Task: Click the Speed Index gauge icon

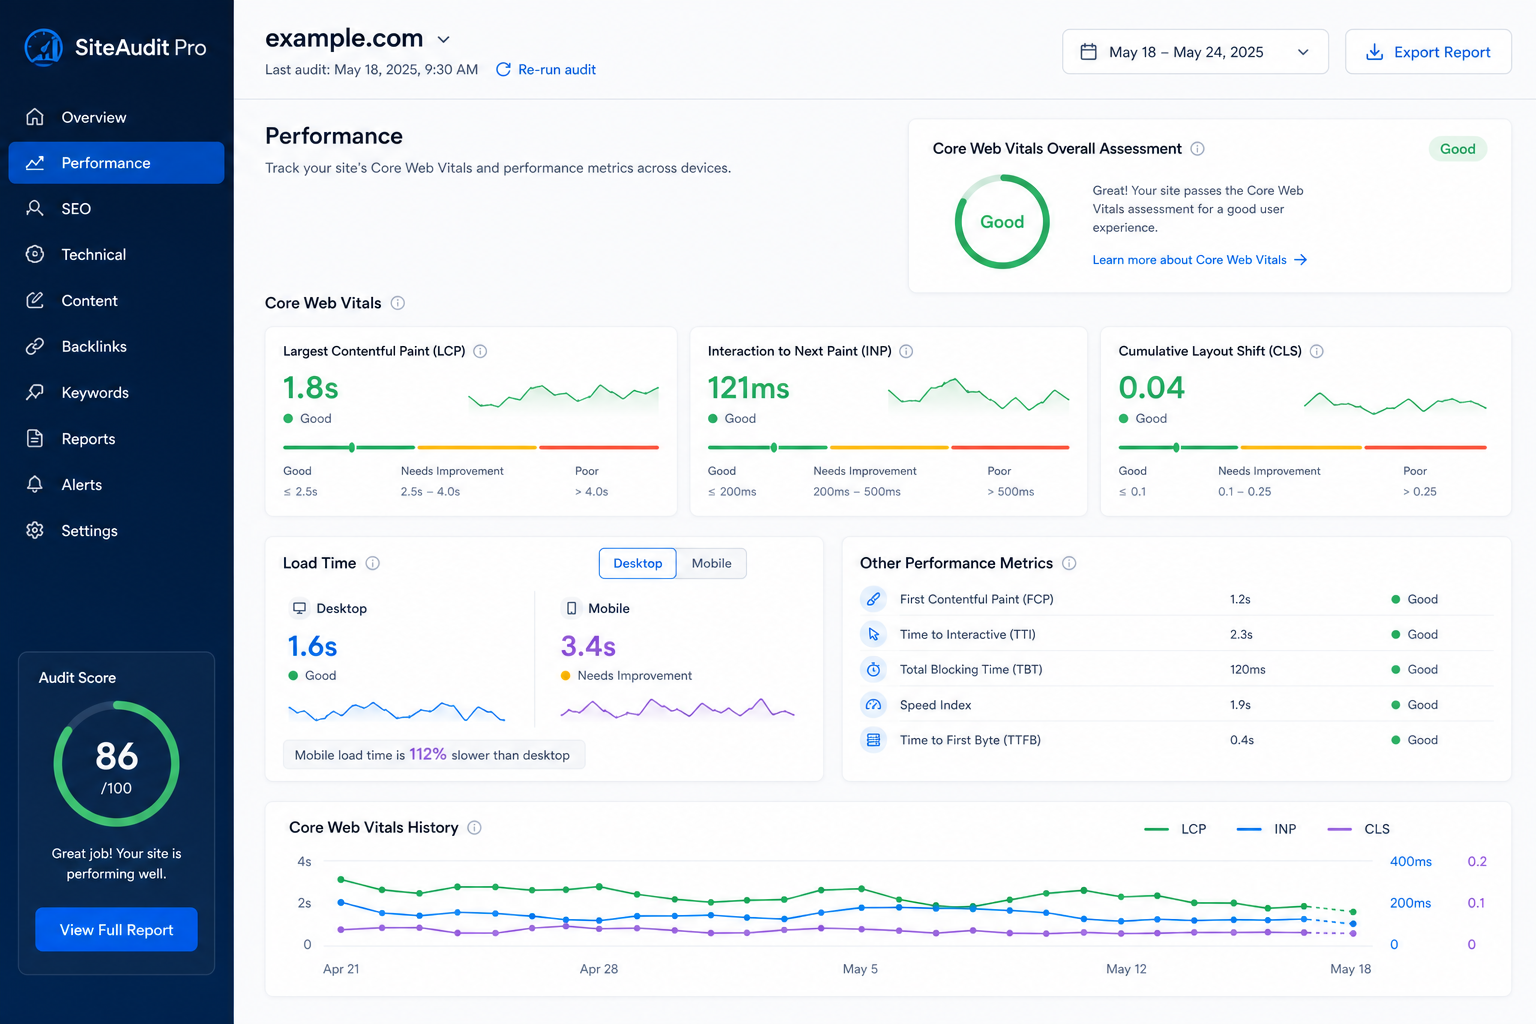Action: click(873, 705)
